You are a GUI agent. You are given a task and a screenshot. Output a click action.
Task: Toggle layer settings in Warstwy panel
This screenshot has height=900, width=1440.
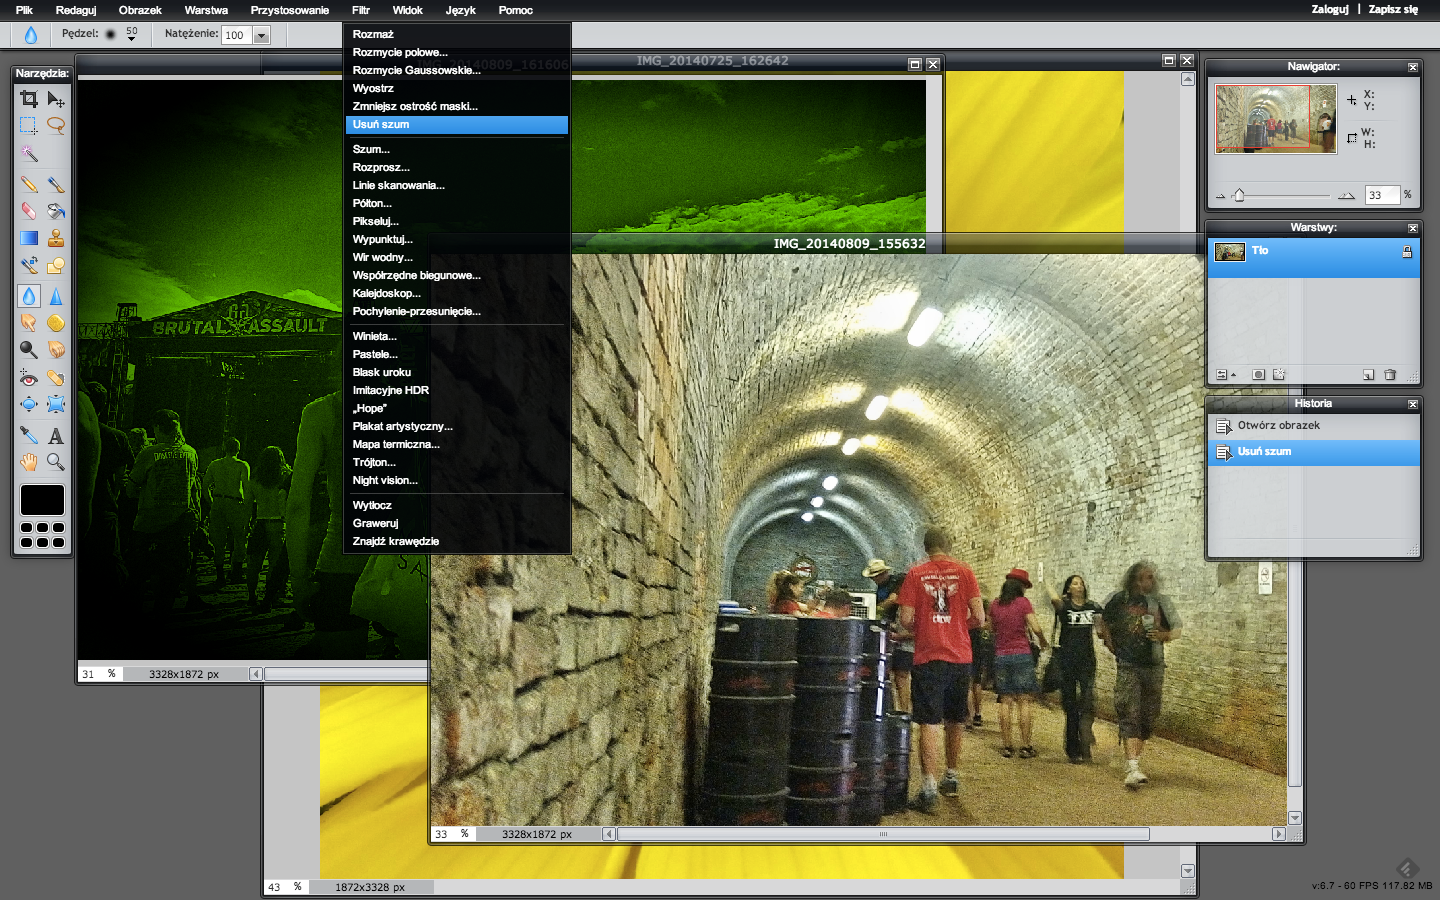[x=1225, y=375]
